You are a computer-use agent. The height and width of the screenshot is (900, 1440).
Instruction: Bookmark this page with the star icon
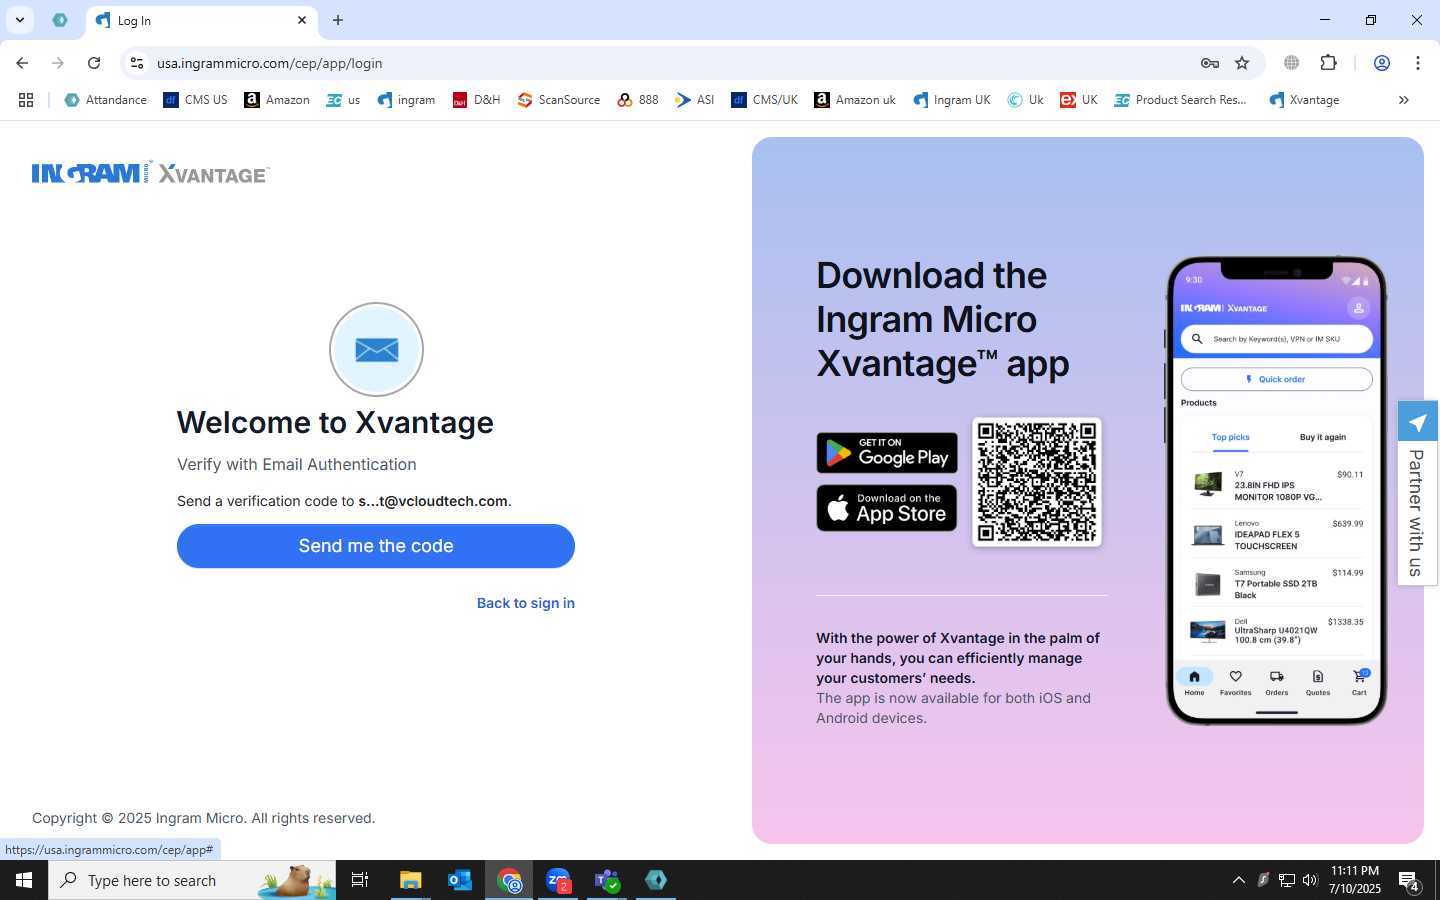1242,63
